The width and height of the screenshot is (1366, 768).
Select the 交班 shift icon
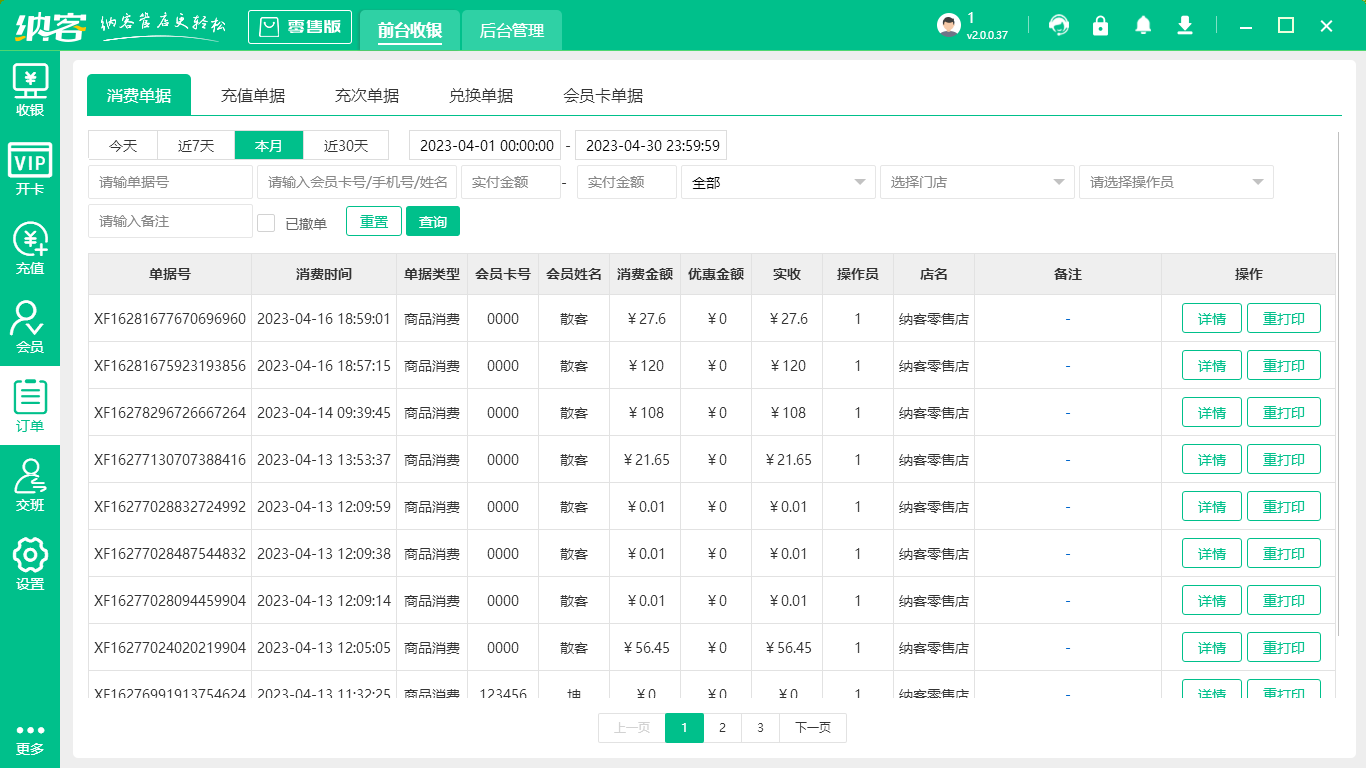(30, 482)
